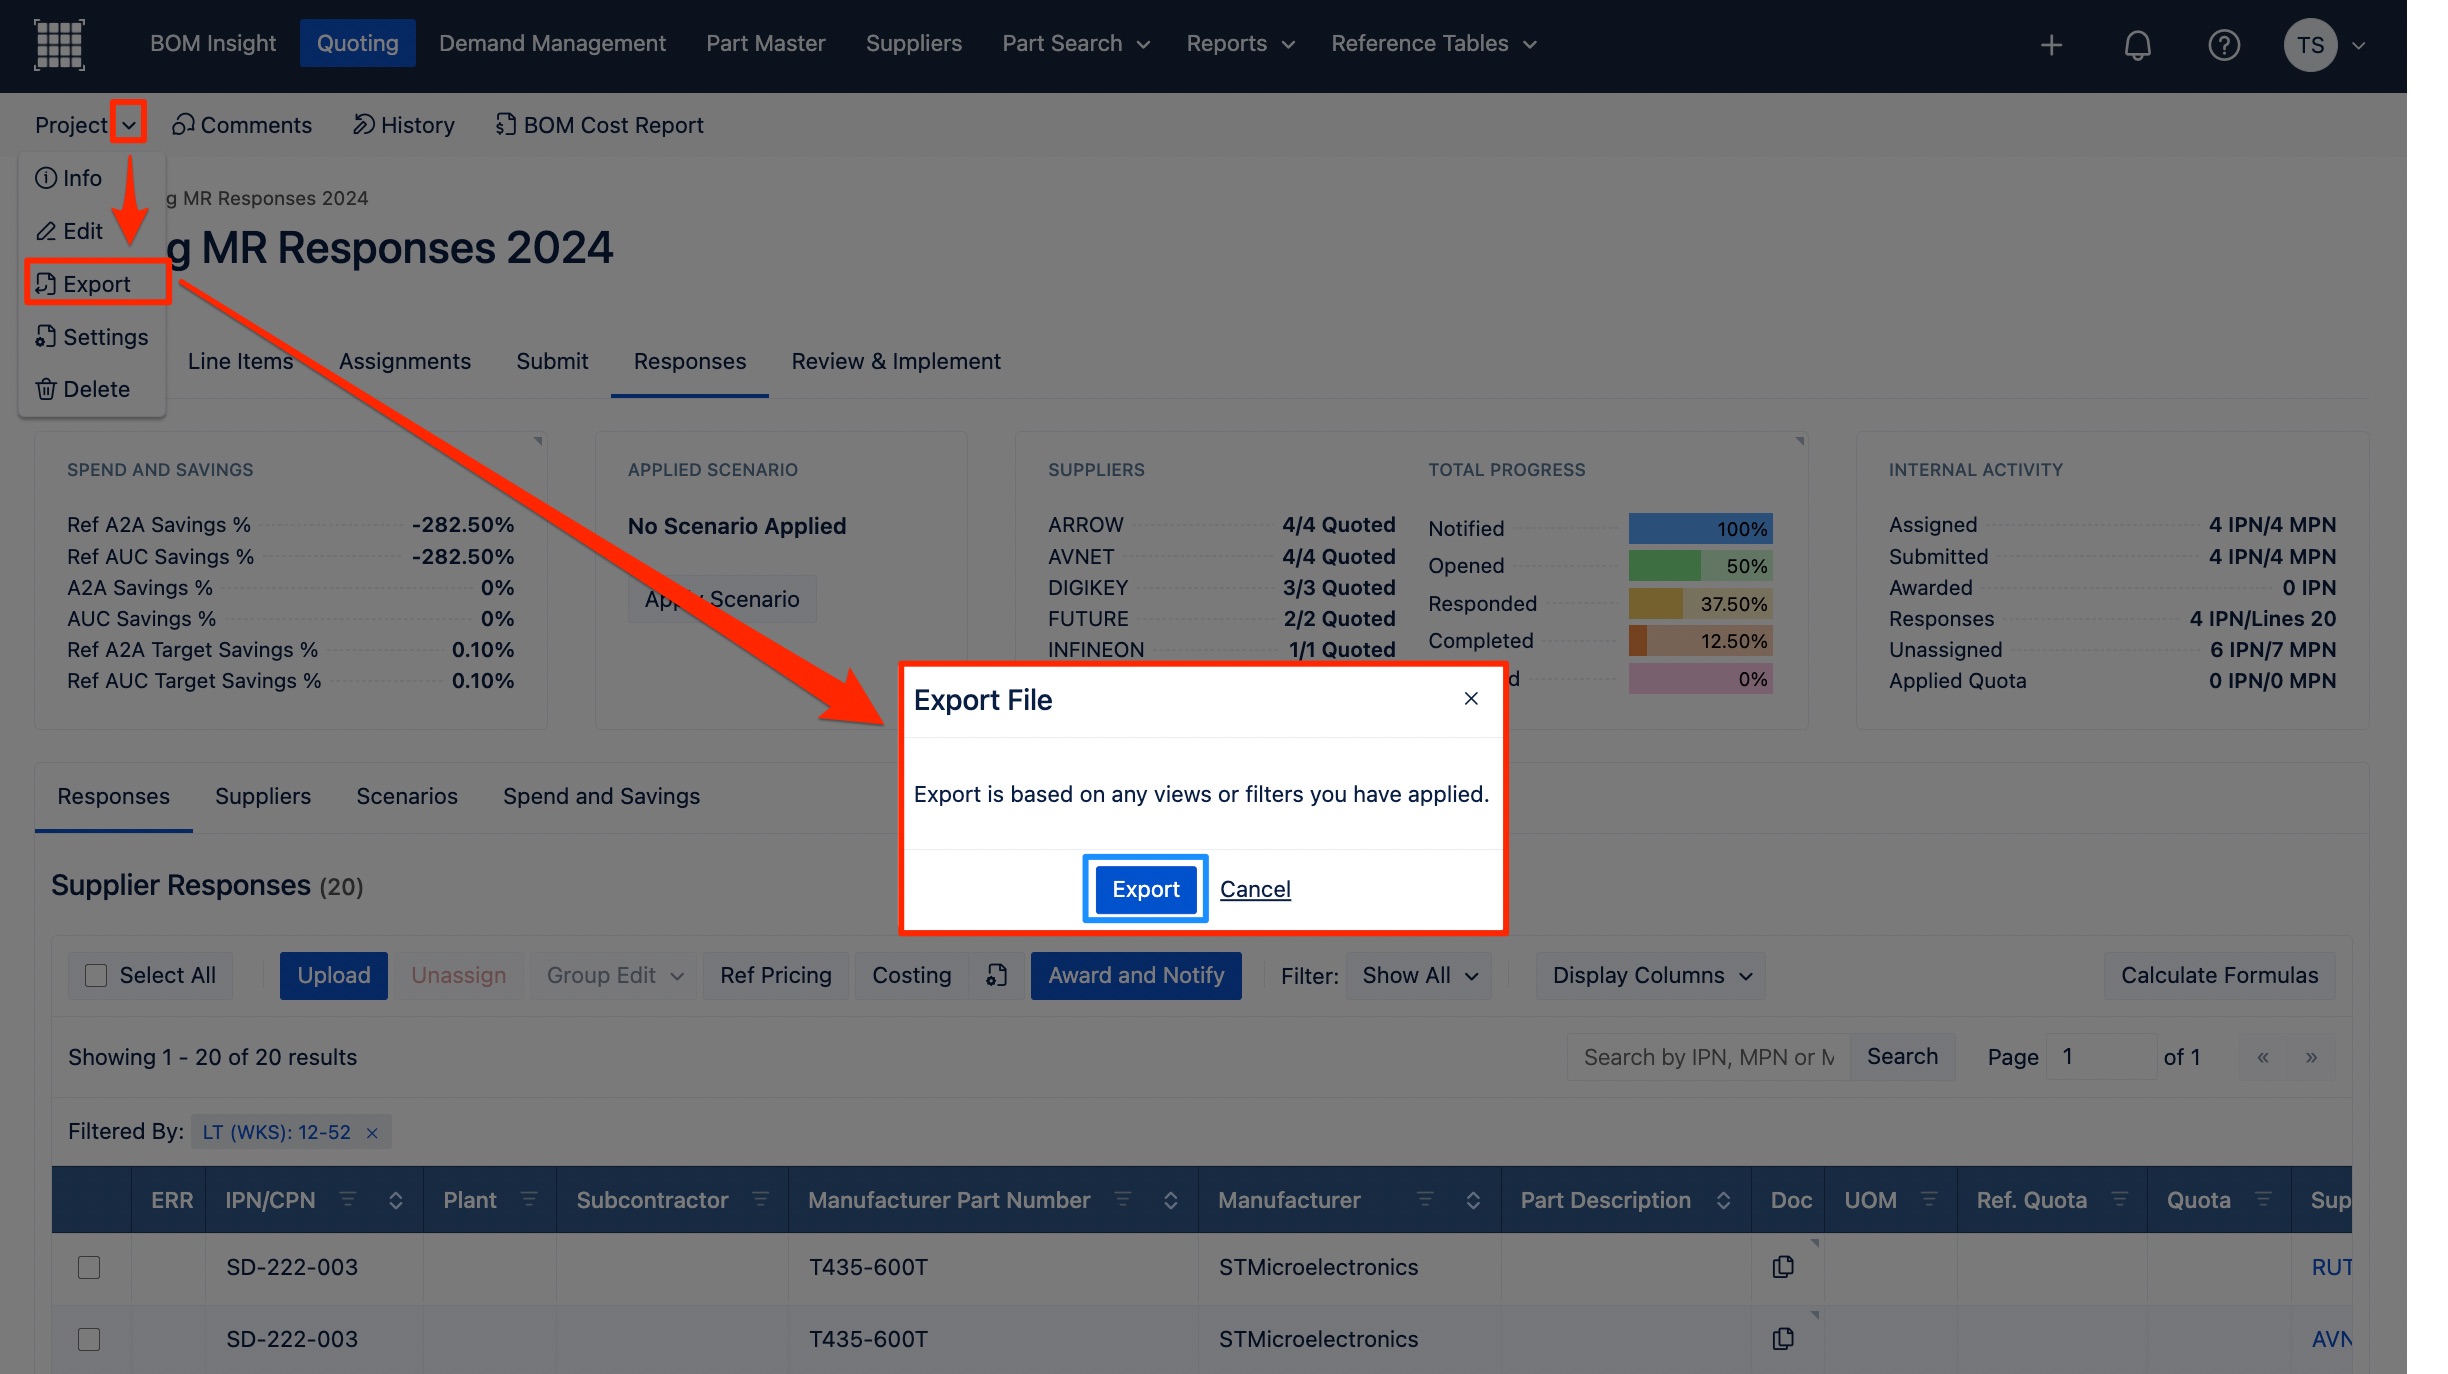Open the Show All filter dropdown
This screenshot has height=1374, width=2448.
tap(1420, 975)
